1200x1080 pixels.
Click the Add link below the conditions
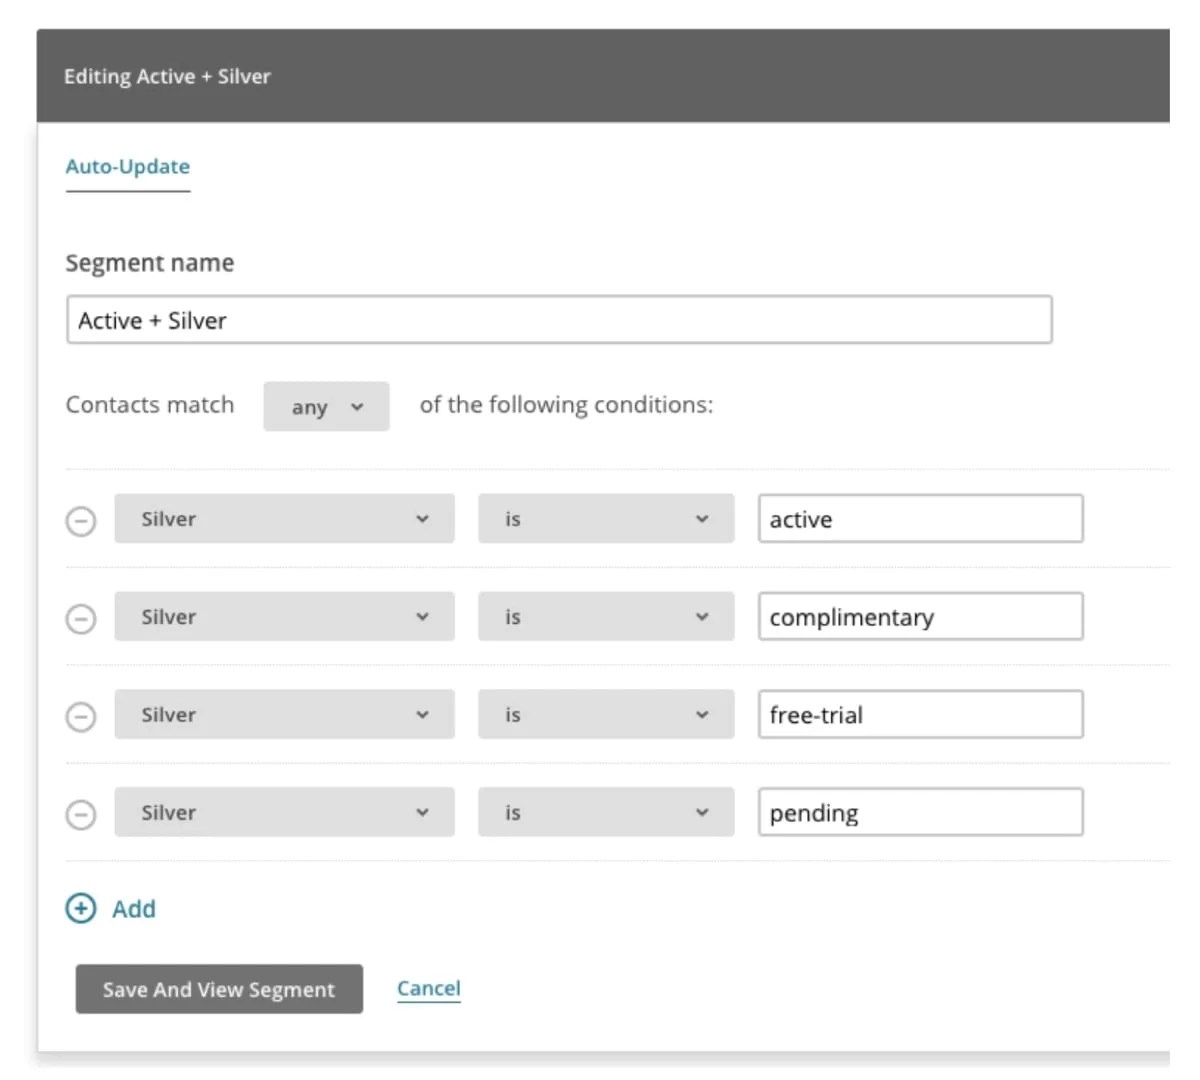[137, 908]
